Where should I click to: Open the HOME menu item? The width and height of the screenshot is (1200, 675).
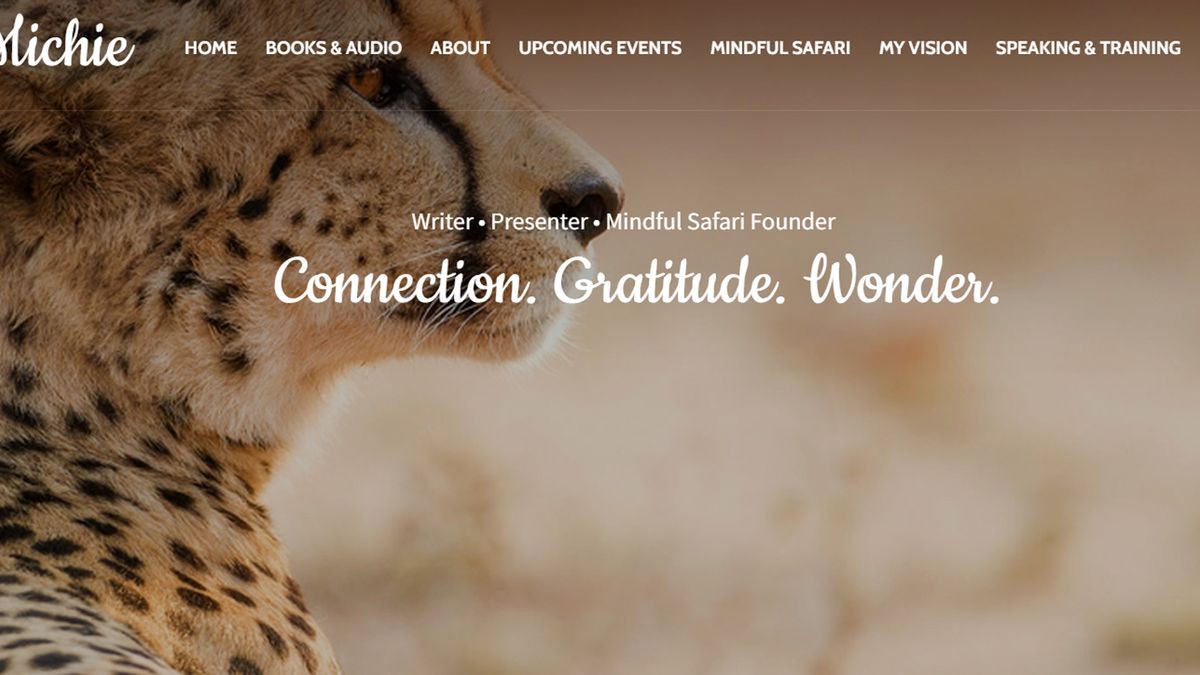(x=210, y=47)
